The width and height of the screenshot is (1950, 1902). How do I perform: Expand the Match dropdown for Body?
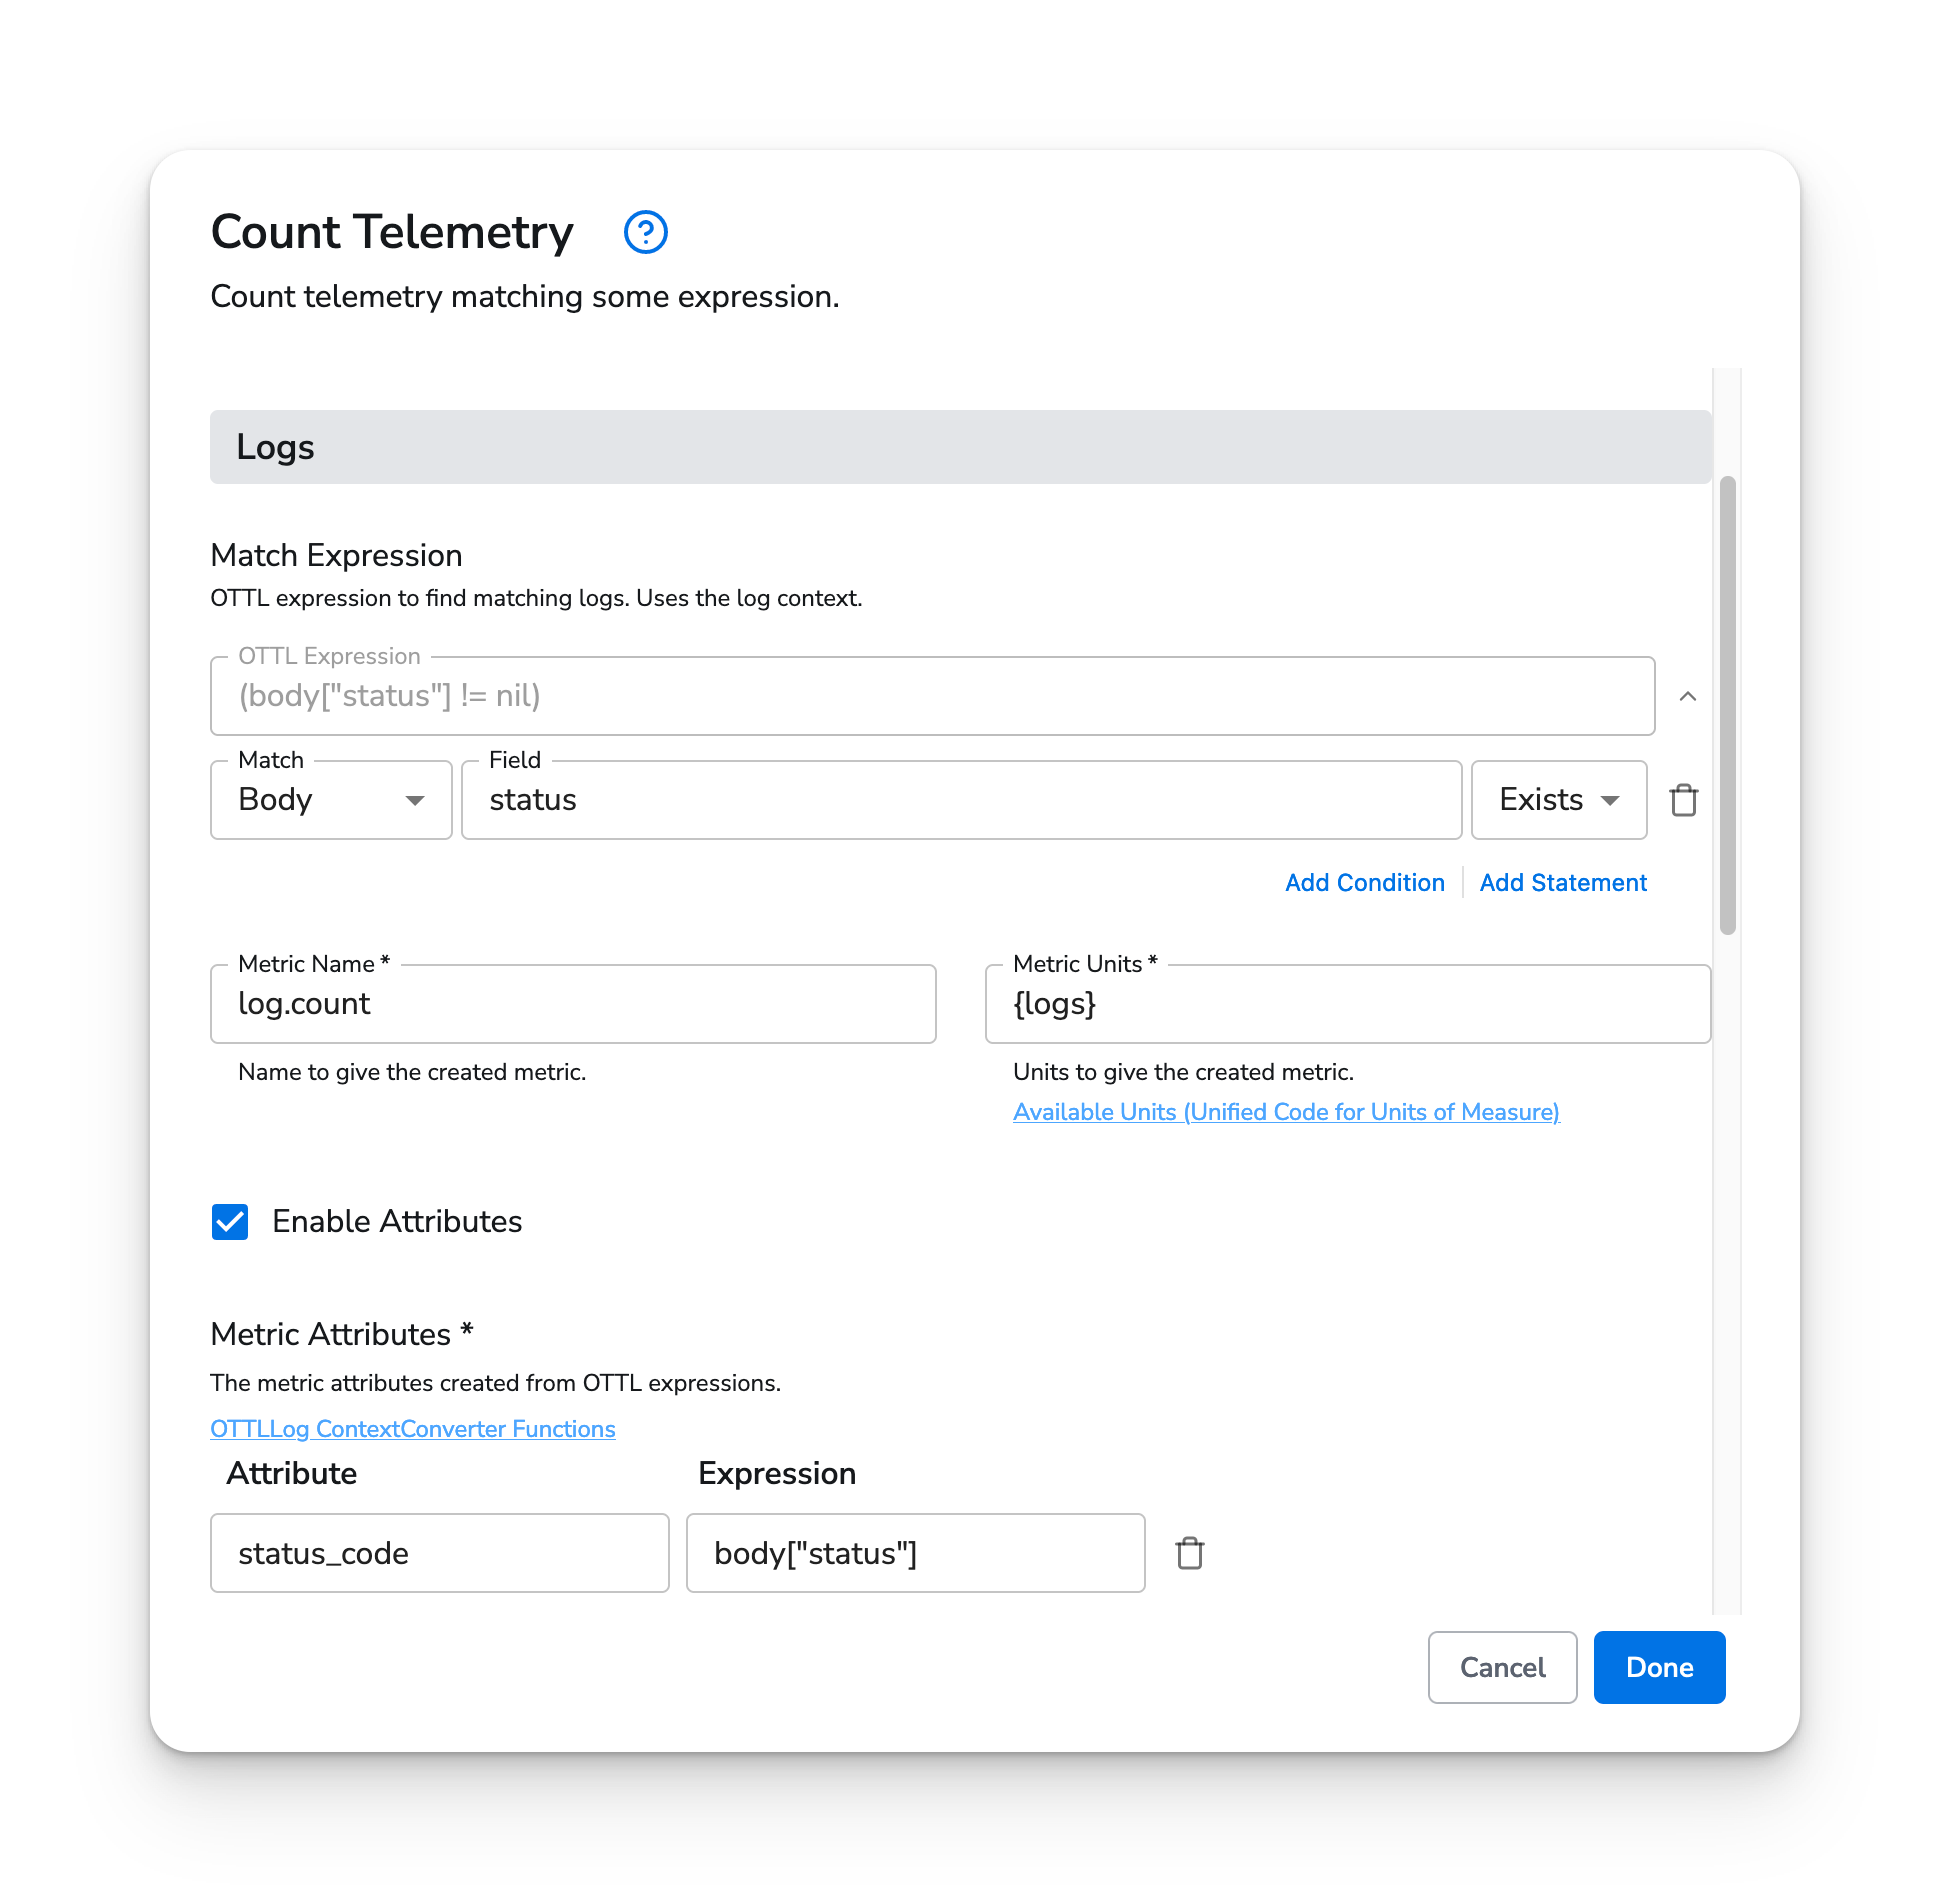413,799
